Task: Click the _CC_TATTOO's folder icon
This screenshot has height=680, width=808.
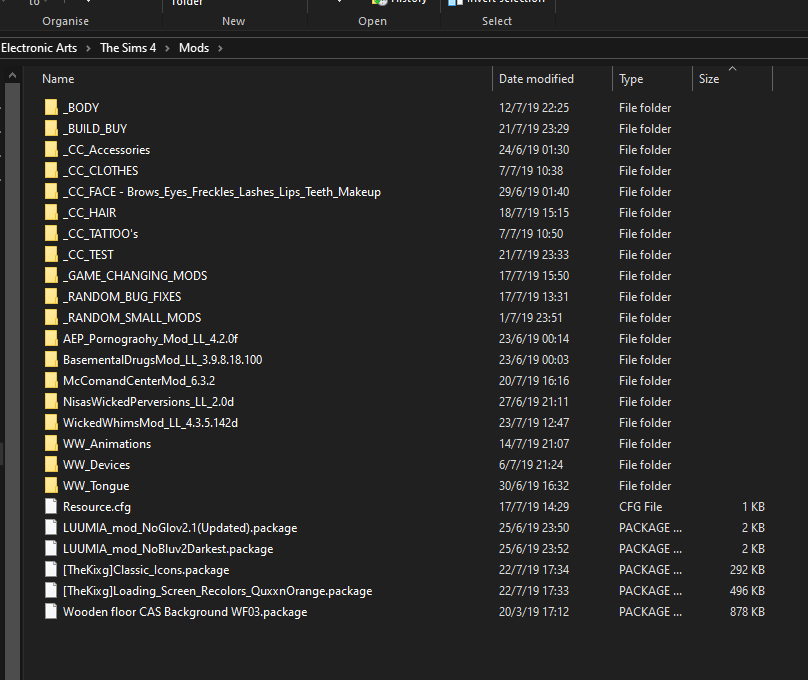Action: pos(51,233)
